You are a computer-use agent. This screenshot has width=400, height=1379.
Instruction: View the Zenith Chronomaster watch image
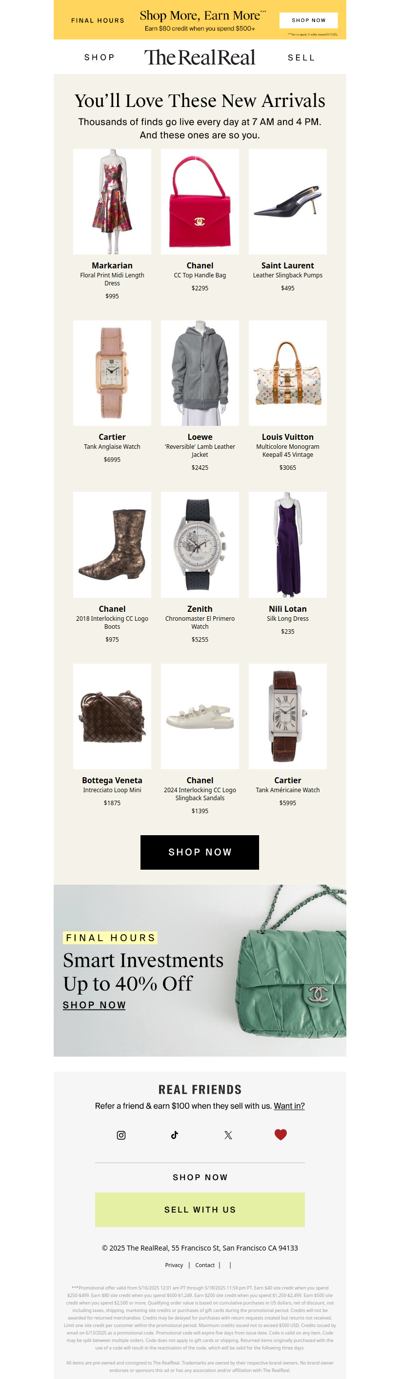click(x=200, y=545)
